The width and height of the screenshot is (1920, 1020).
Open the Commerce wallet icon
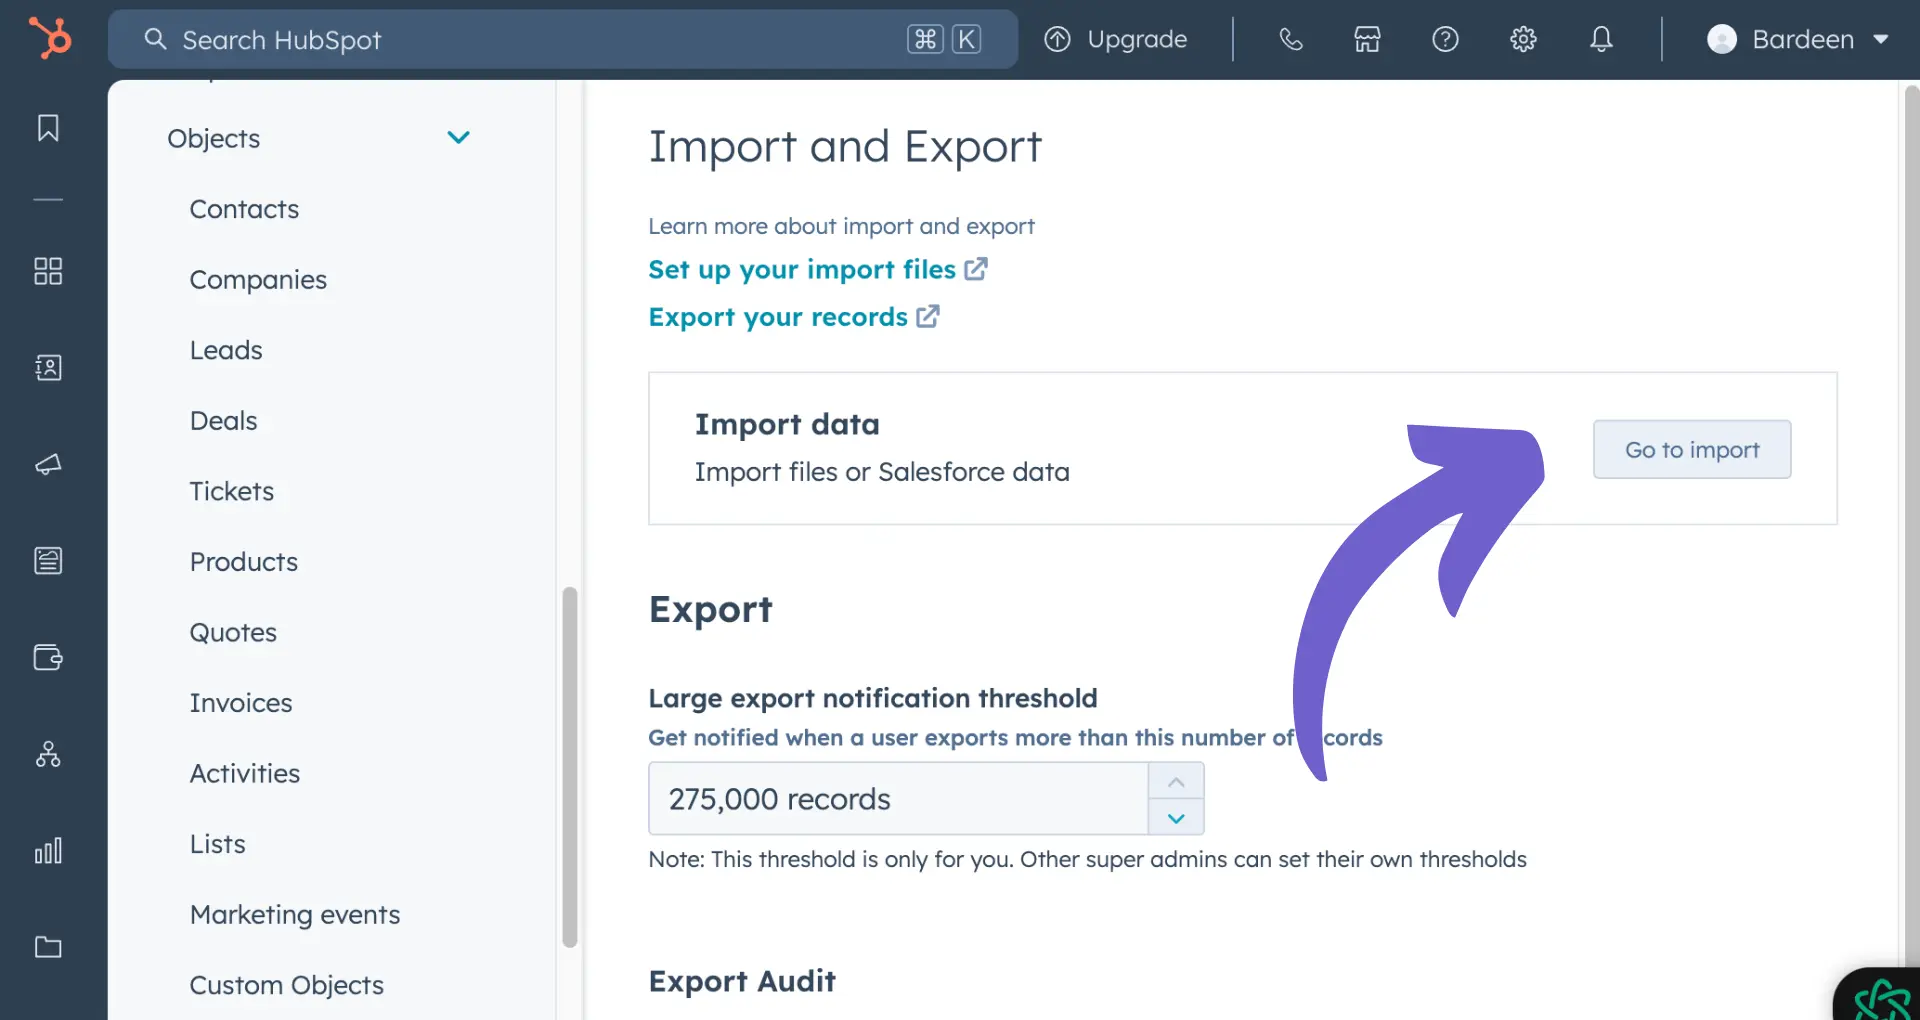pos(48,657)
